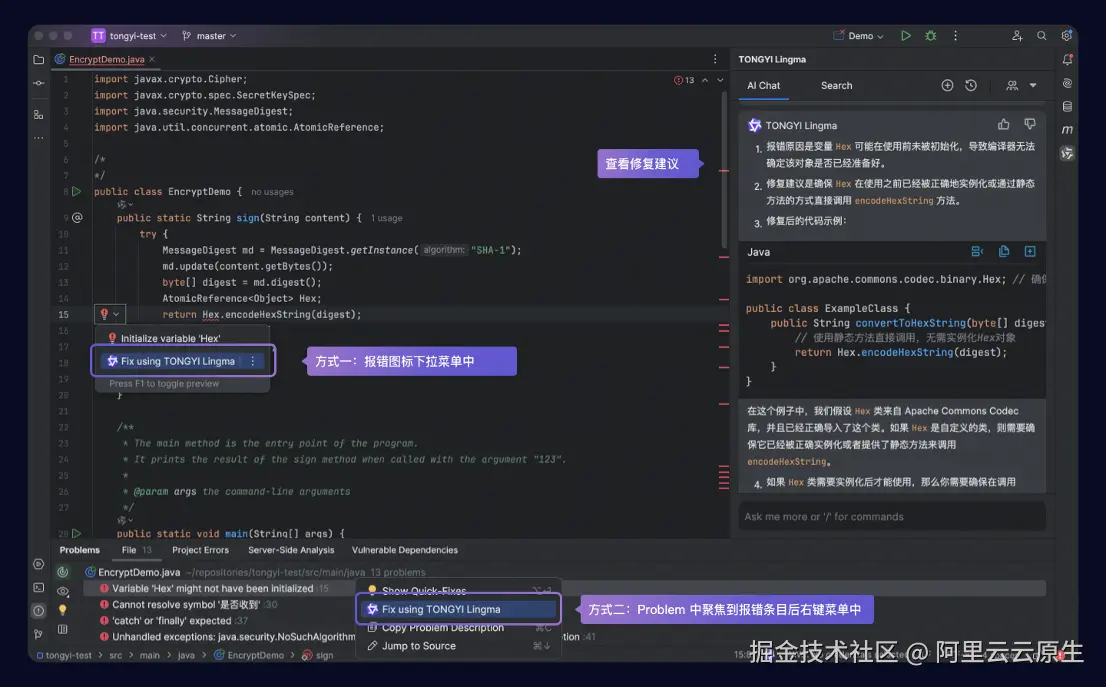Focus the Ask me more chat input
Screen dimensions: 1106x687
click(892, 516)
